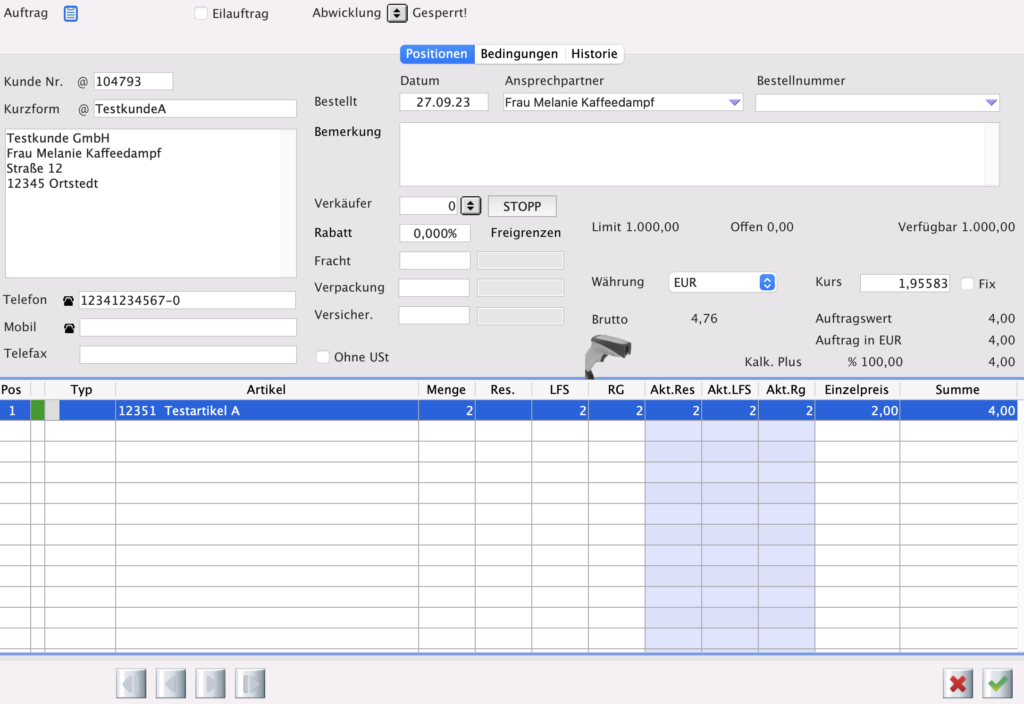Open the Ansprechpartner dropdown

(x=734, y=102)
